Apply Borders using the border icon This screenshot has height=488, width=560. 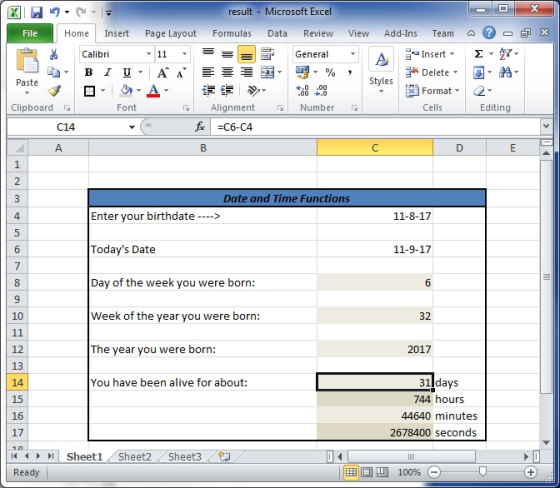tap(89, 91)
